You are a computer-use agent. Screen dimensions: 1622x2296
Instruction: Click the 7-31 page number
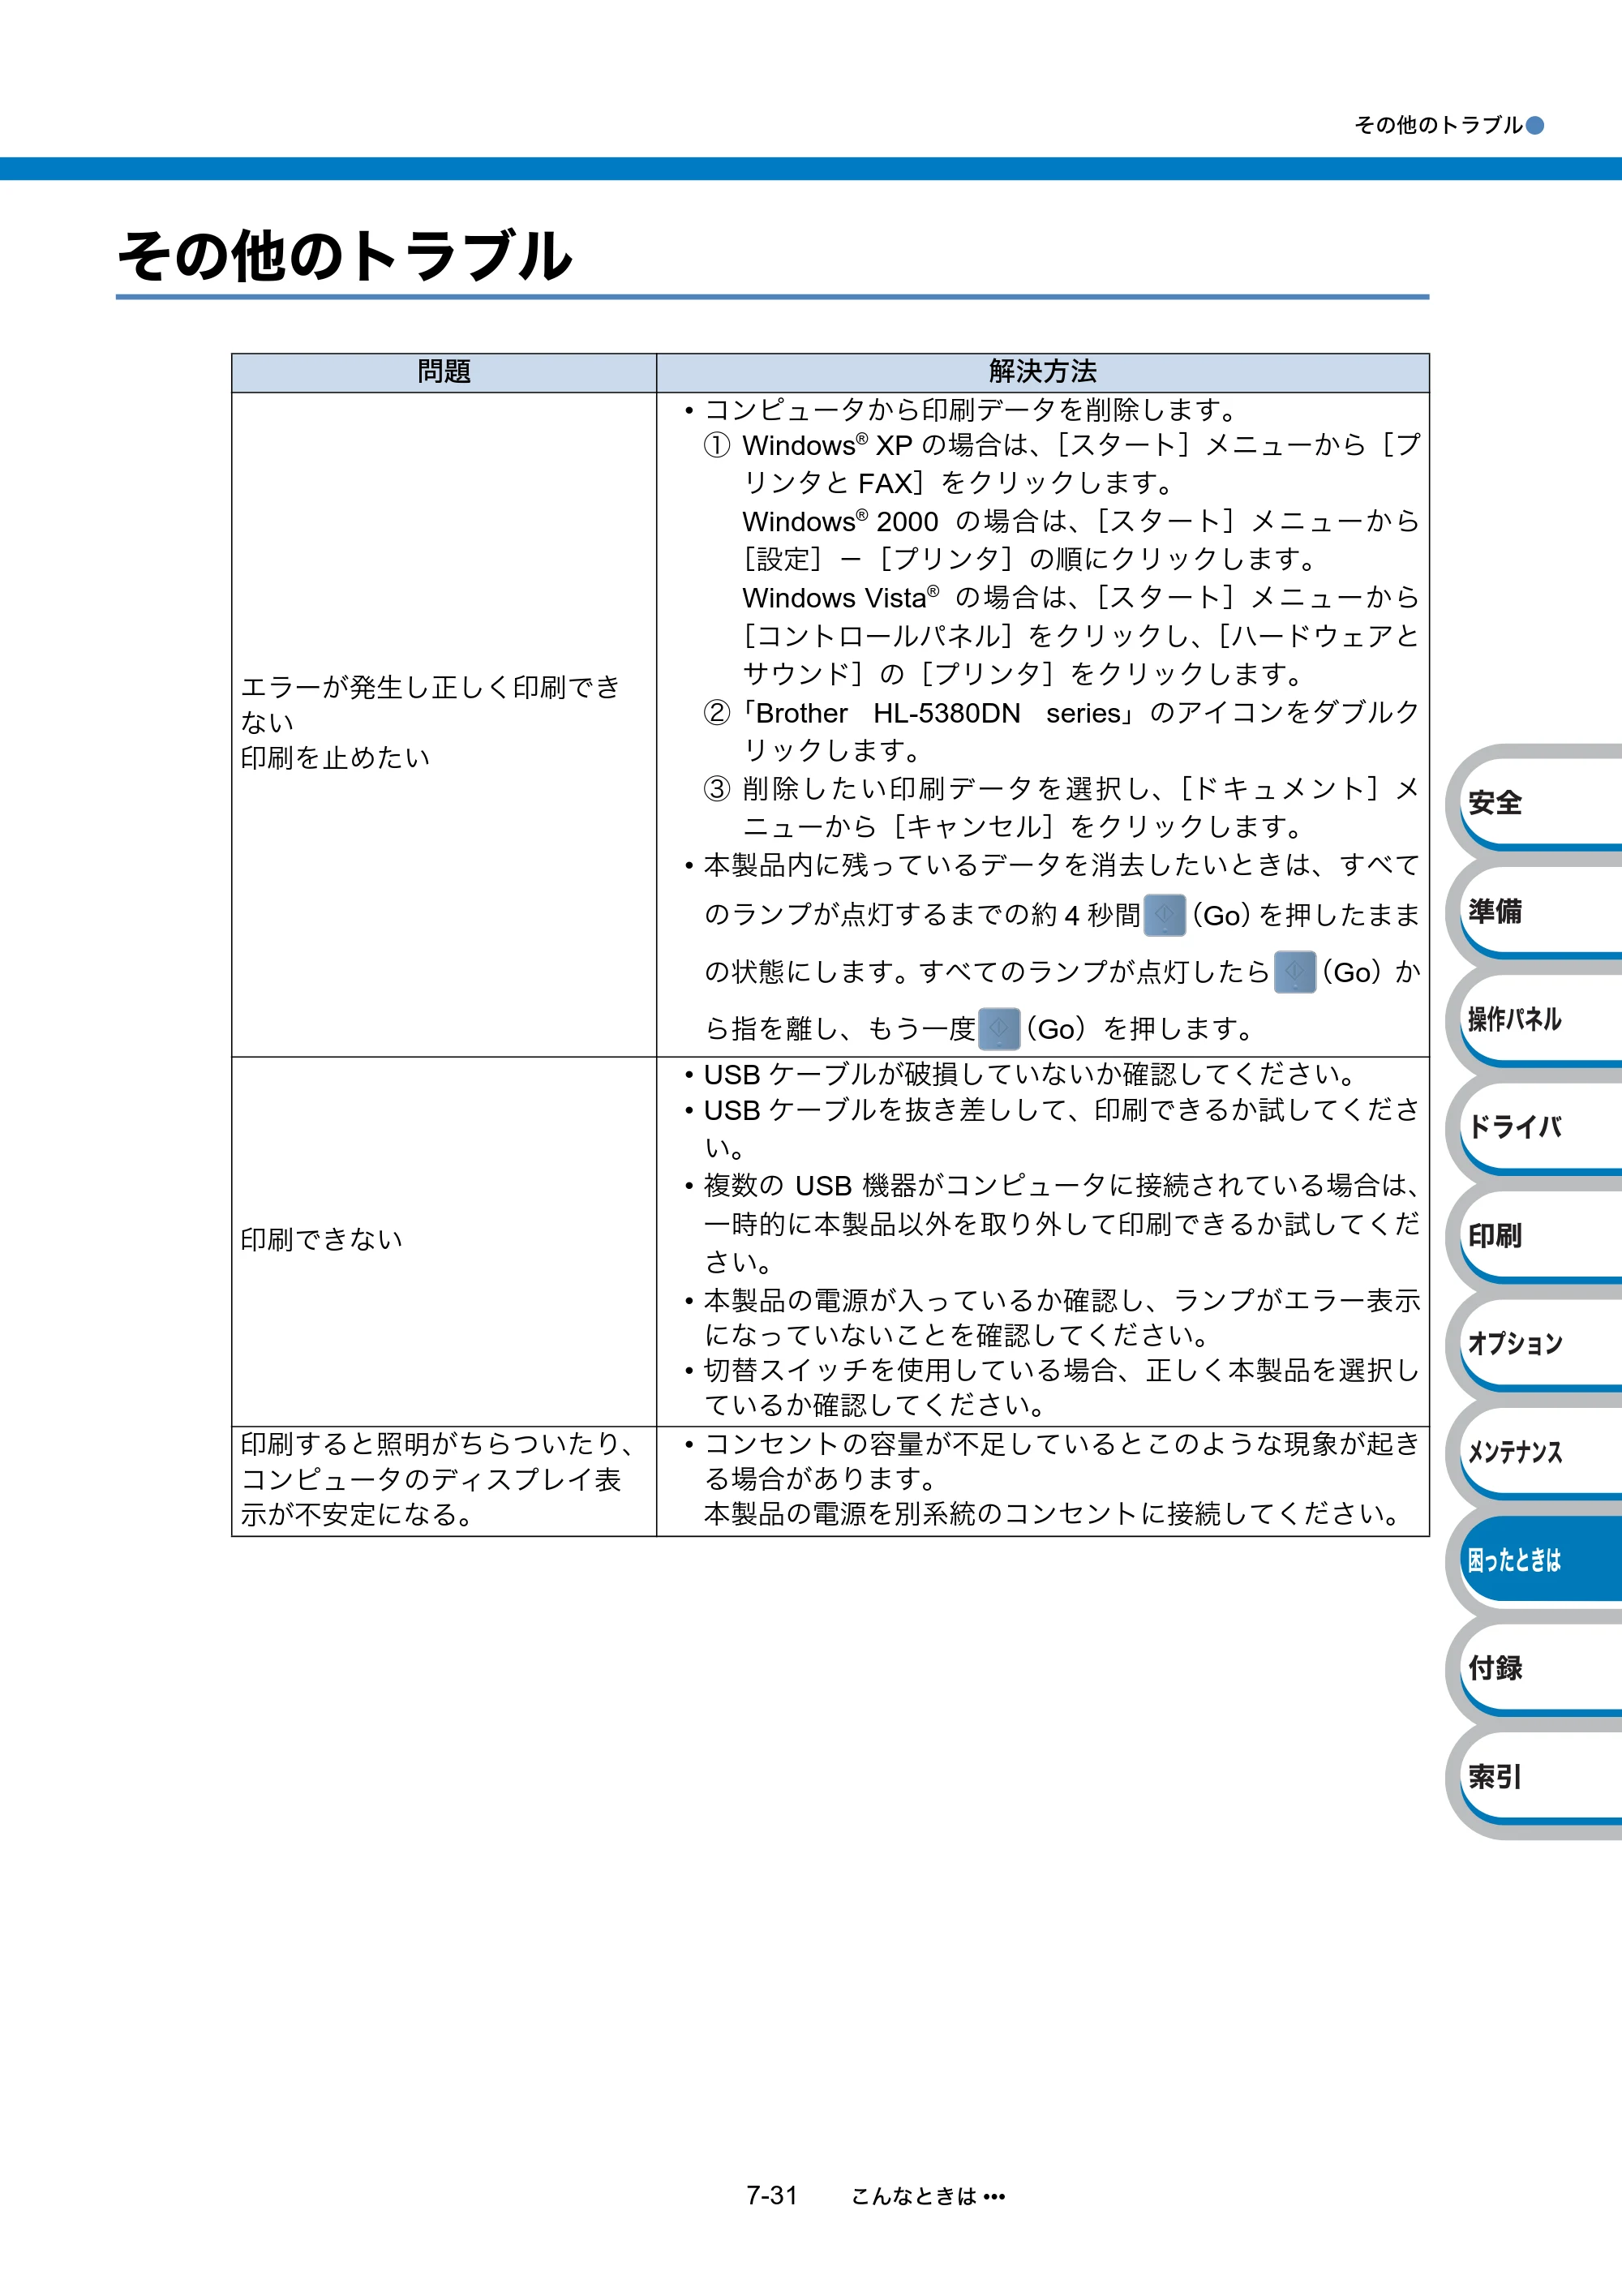coord(771,2196)
